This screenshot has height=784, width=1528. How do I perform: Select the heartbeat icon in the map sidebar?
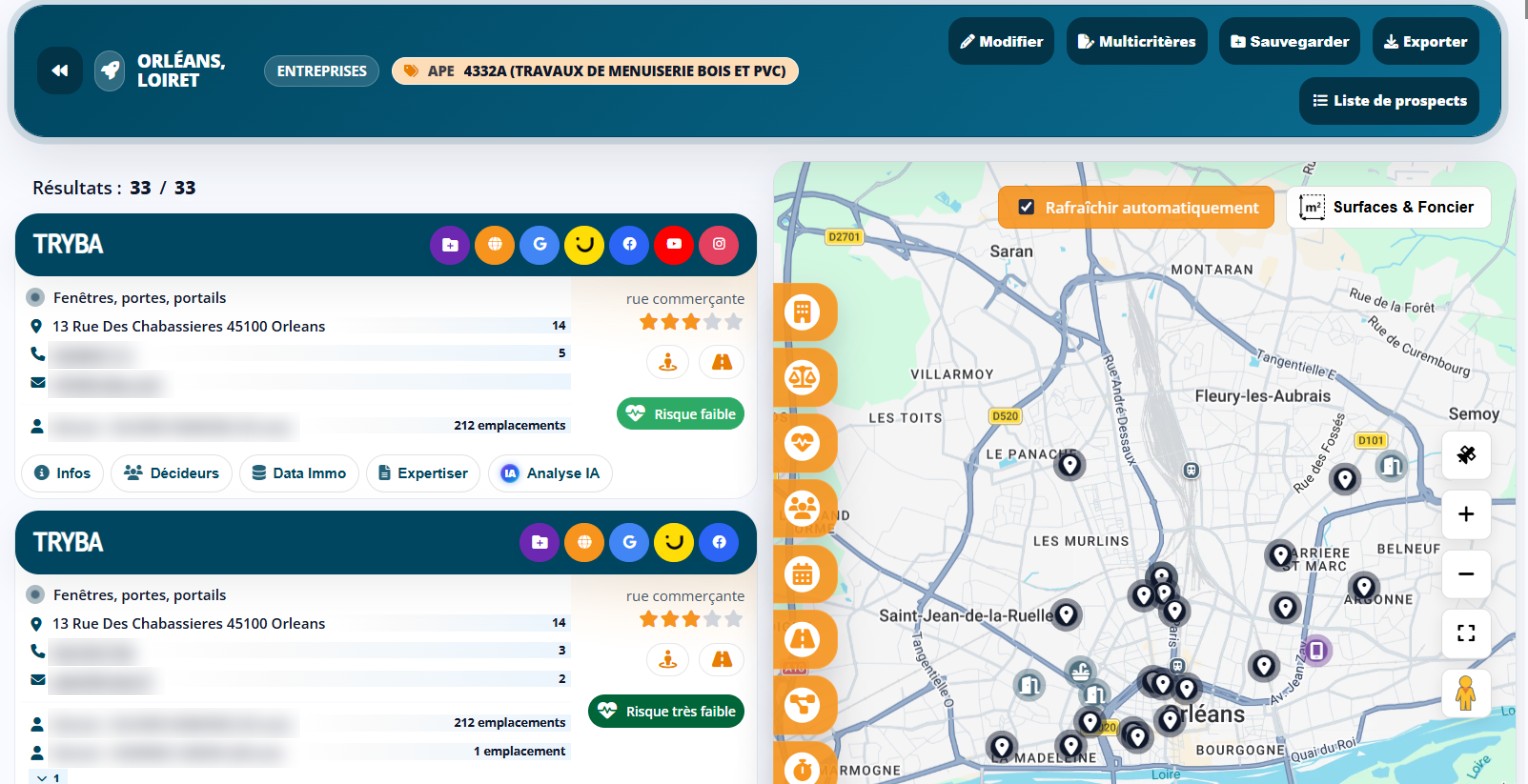click(x=803, y=442)
